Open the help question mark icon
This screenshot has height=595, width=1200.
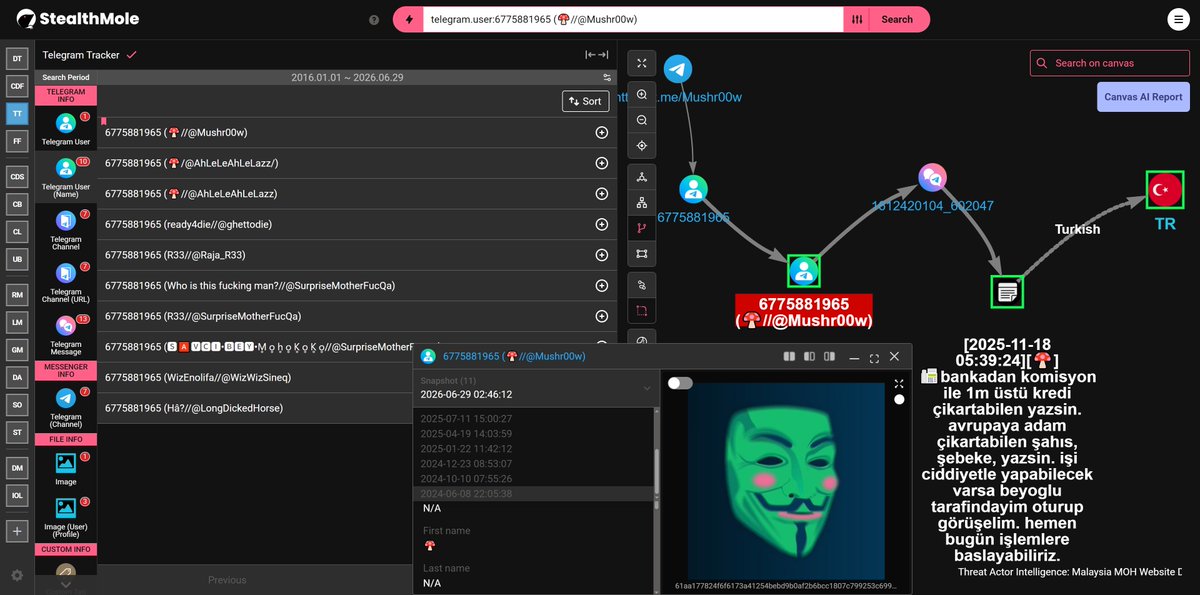pyautogui.click(x=374, y=19)
